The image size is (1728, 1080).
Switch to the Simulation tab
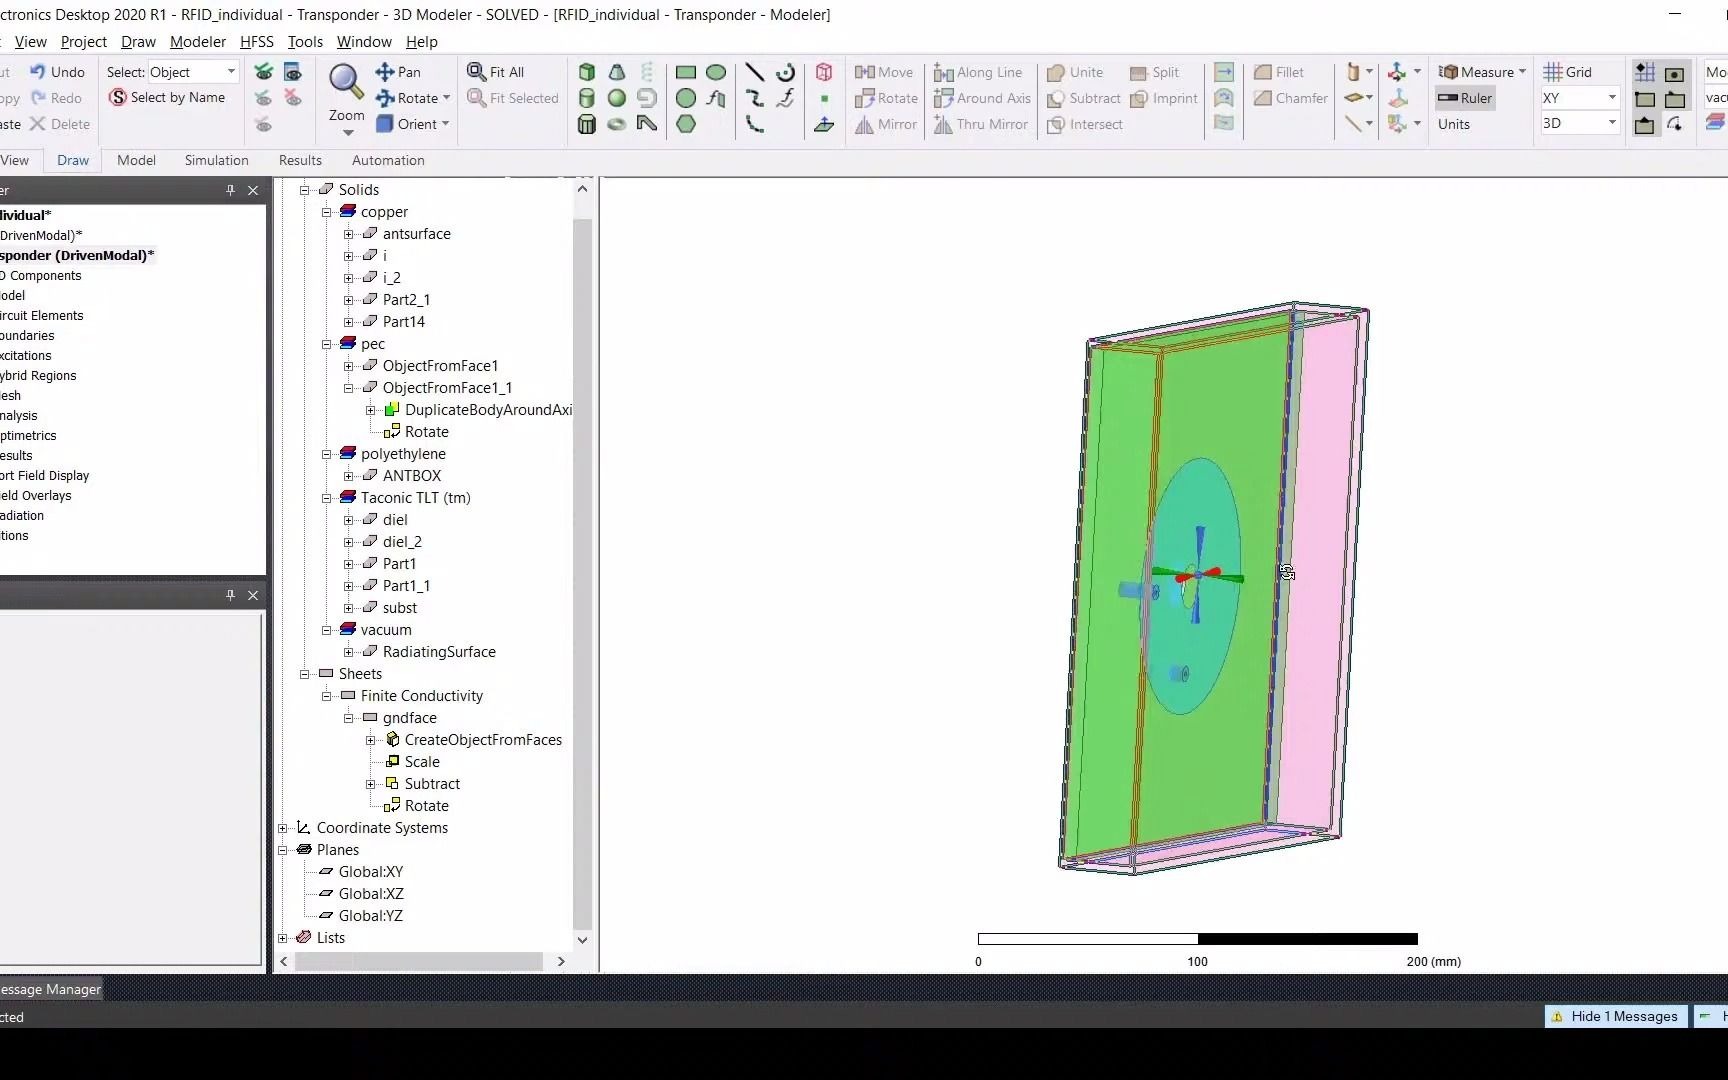(x=216, y=160)
